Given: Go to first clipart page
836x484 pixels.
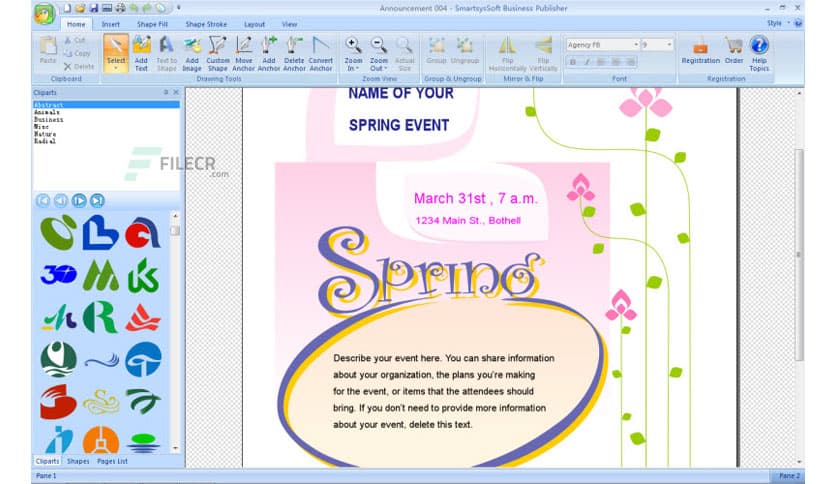Looking at the screenshot, I should (43, 200).
